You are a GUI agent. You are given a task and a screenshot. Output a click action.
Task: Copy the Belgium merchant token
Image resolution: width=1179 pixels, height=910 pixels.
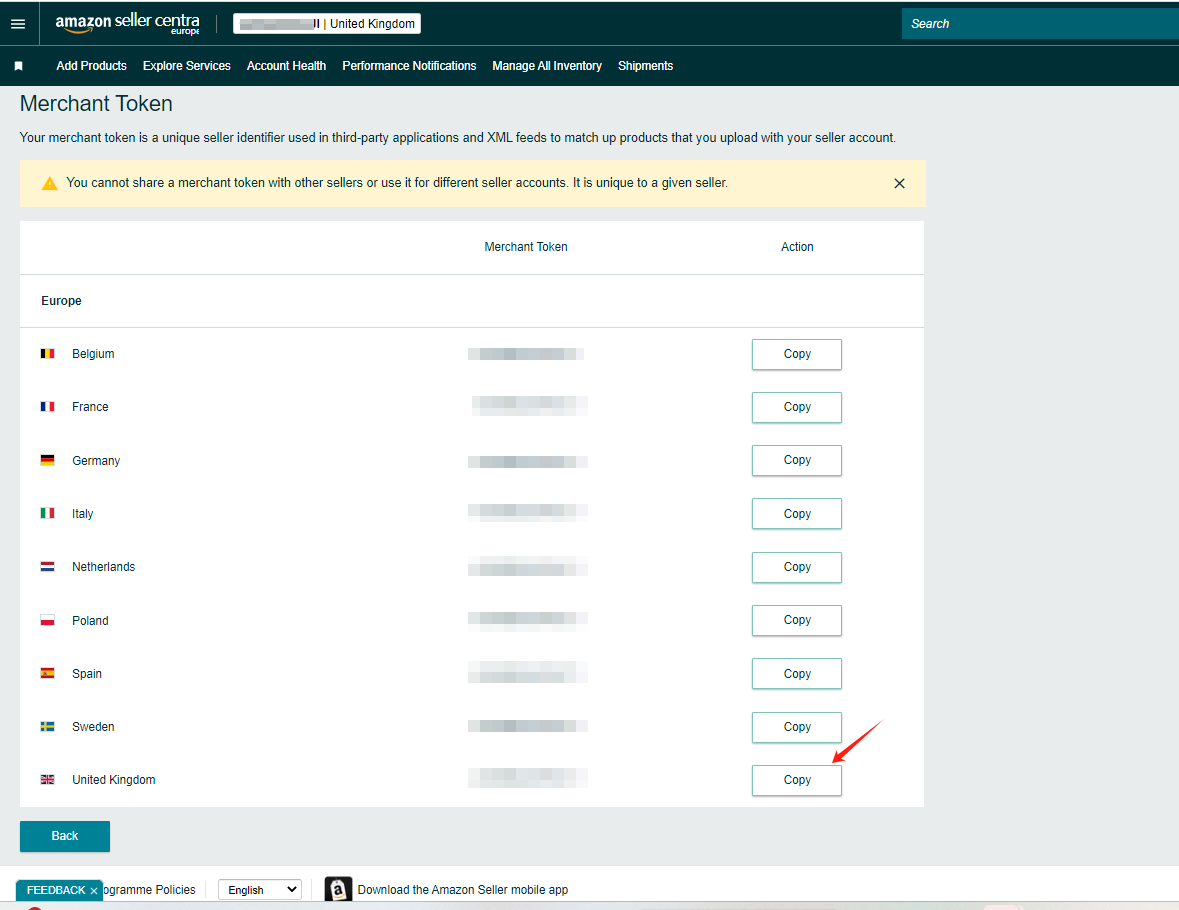[797, 354]
